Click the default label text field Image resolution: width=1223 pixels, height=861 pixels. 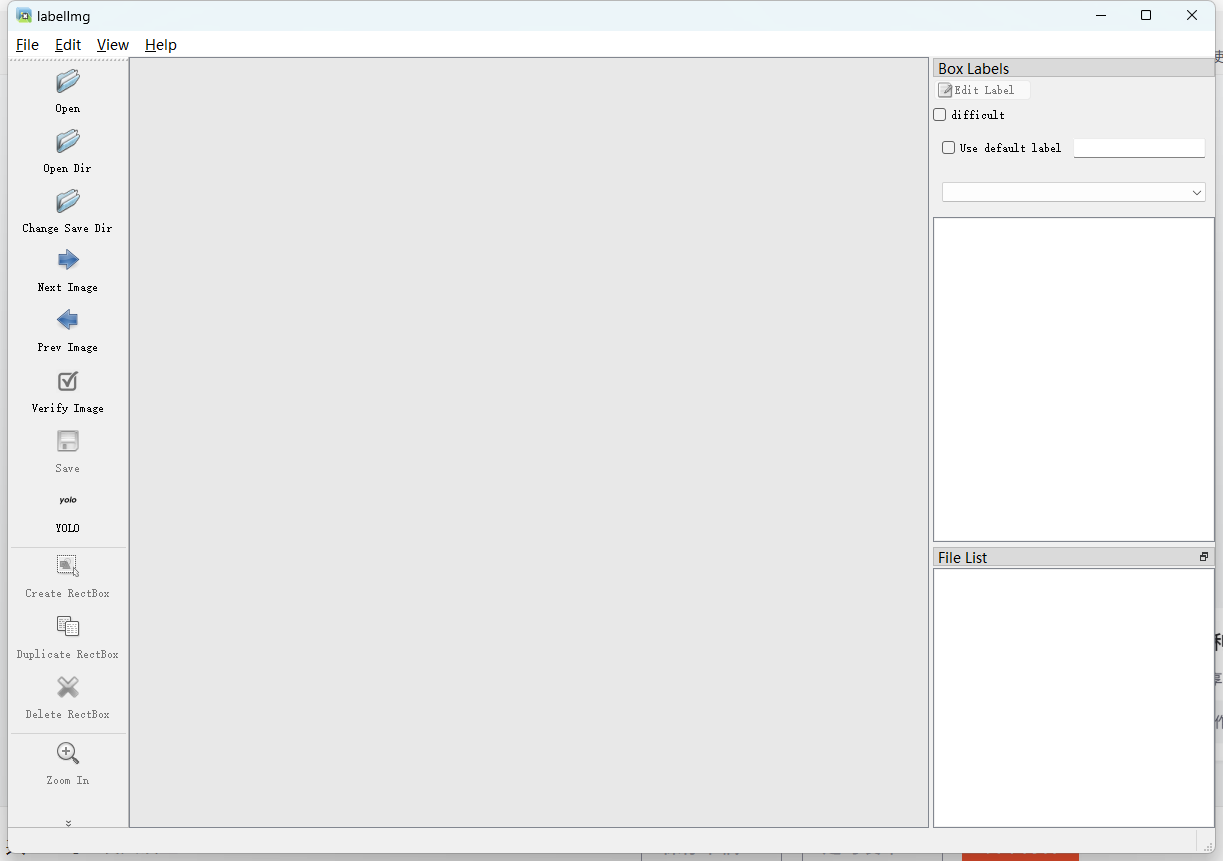click(x=1139, y=148)
